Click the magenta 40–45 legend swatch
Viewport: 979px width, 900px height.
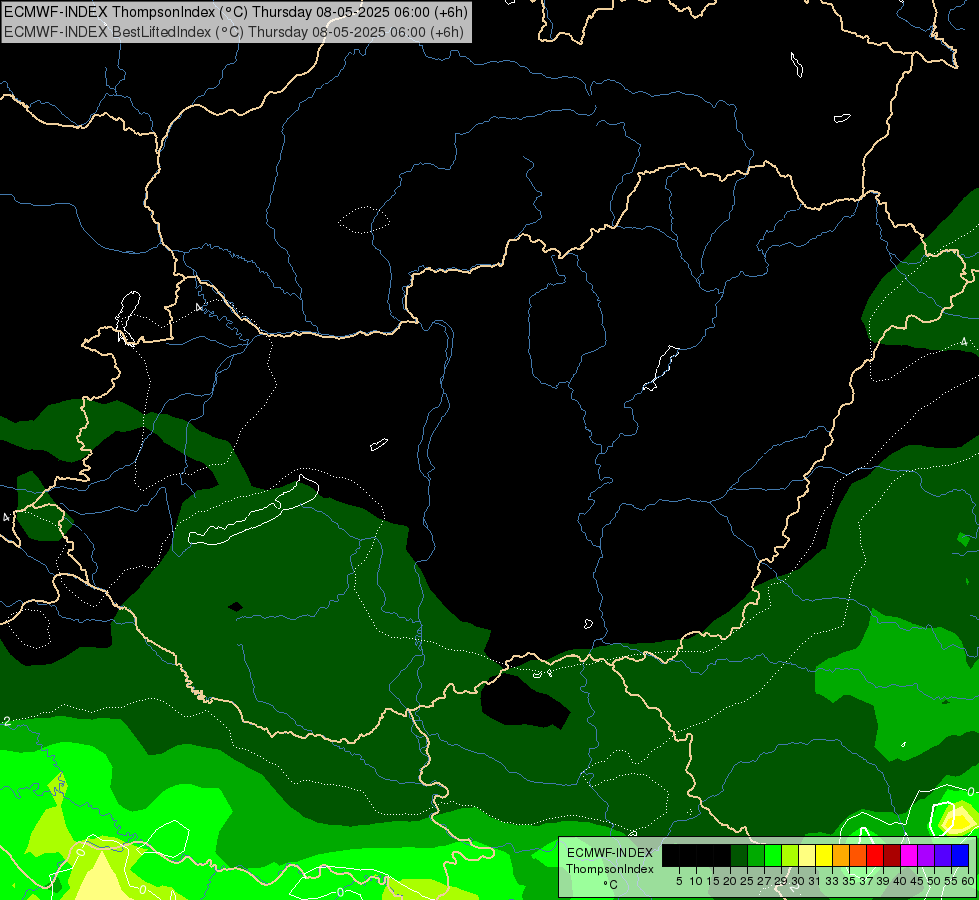[909, 855]
